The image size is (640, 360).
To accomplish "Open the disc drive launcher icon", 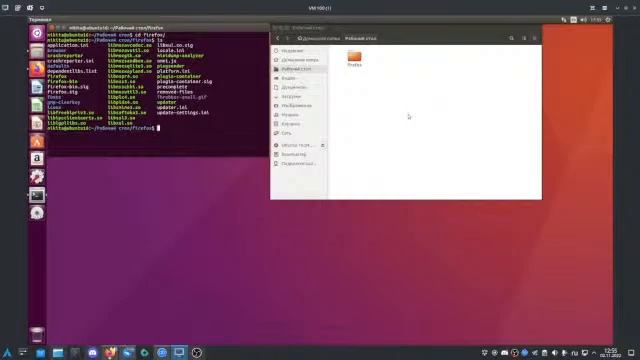I will pos(37,213).
